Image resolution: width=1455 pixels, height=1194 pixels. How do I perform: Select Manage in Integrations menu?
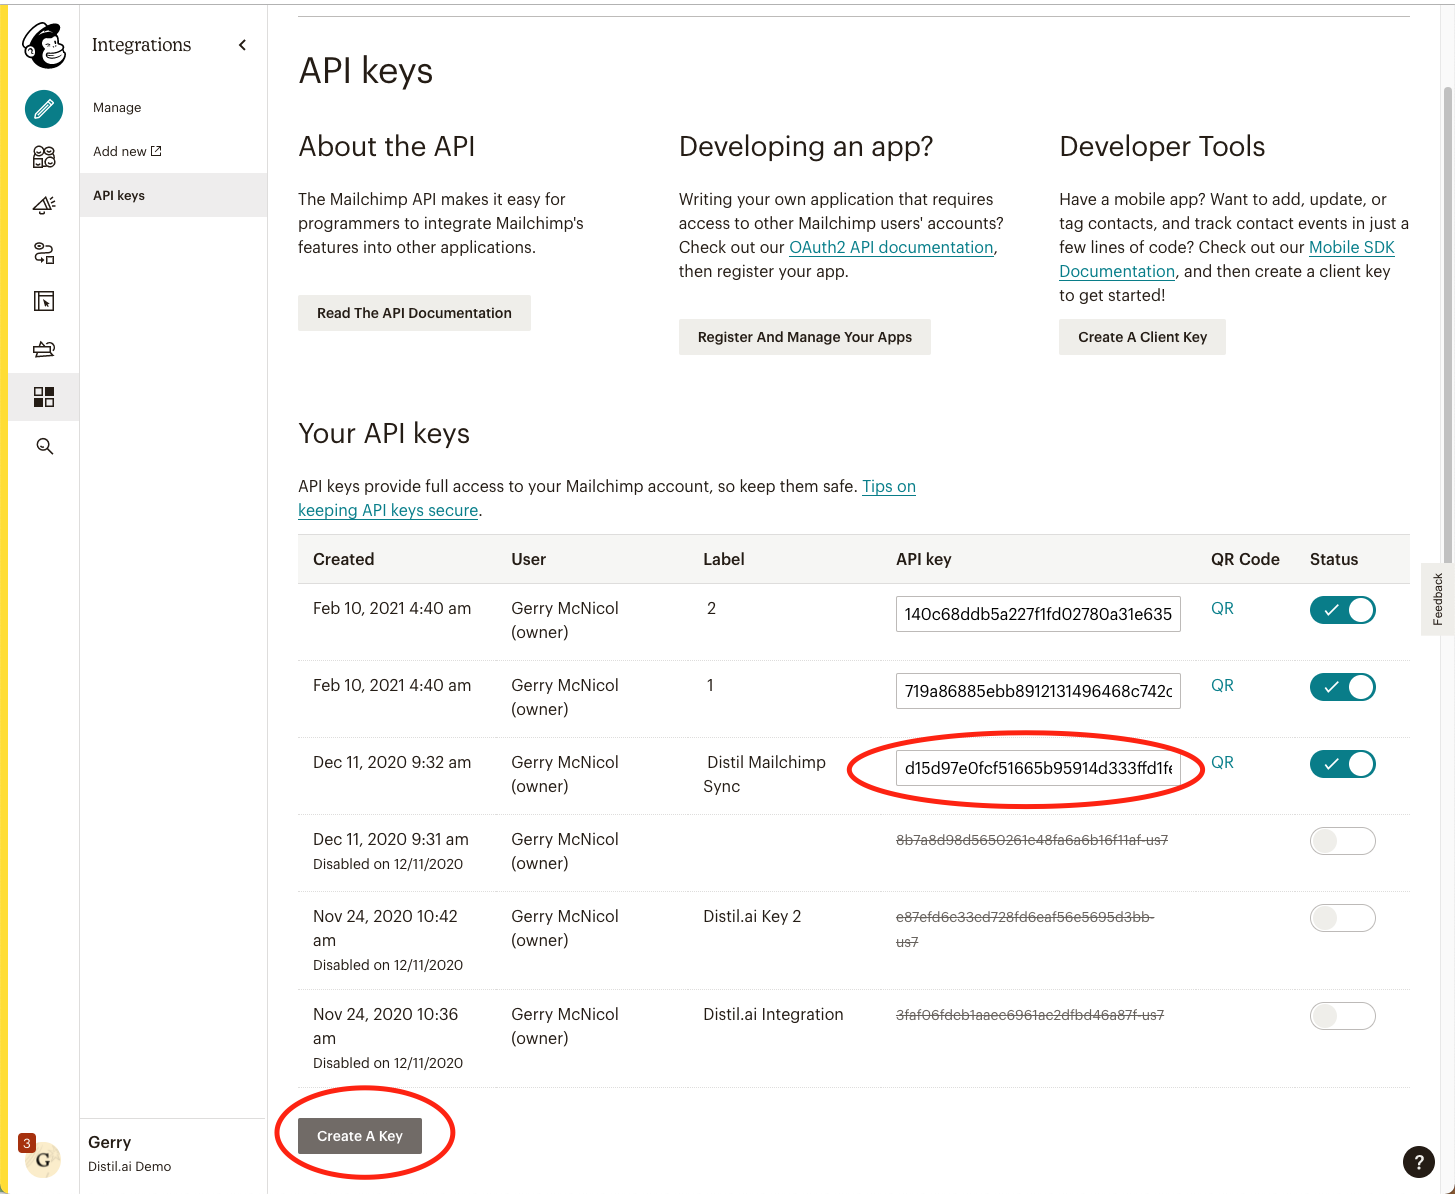pyautogui.click(x=117, y=107)
